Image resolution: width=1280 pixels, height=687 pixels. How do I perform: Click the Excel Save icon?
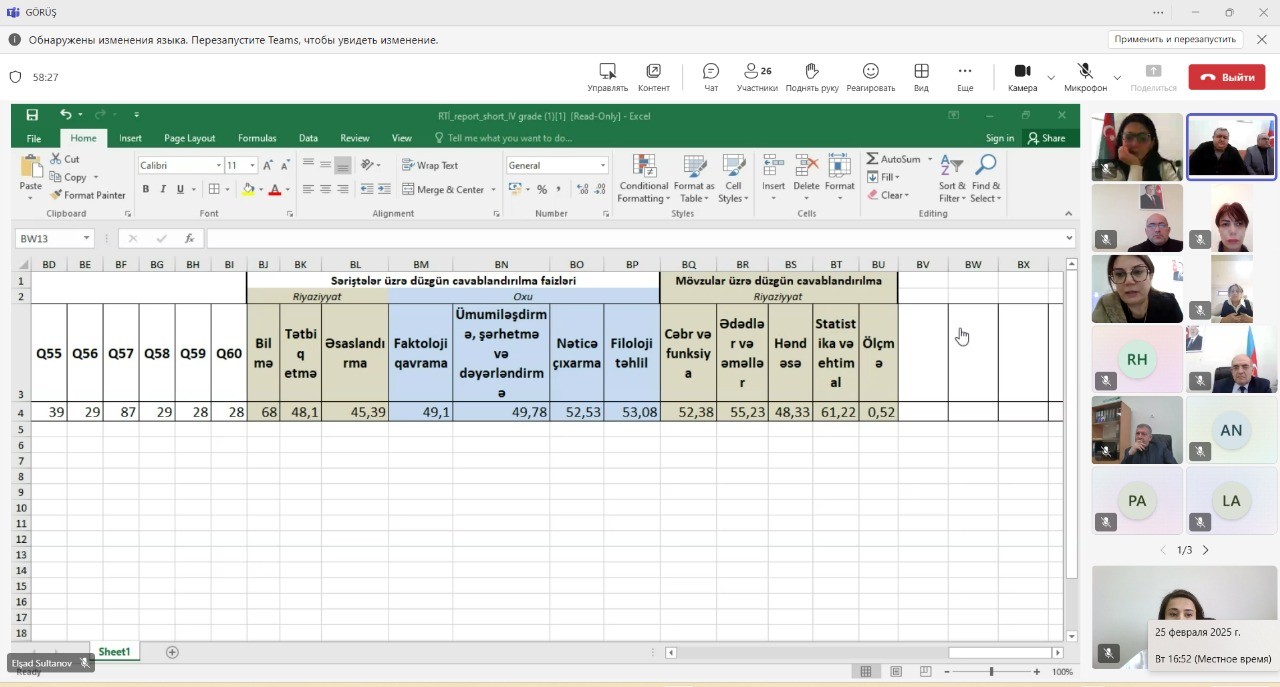(x=33, y=115)
